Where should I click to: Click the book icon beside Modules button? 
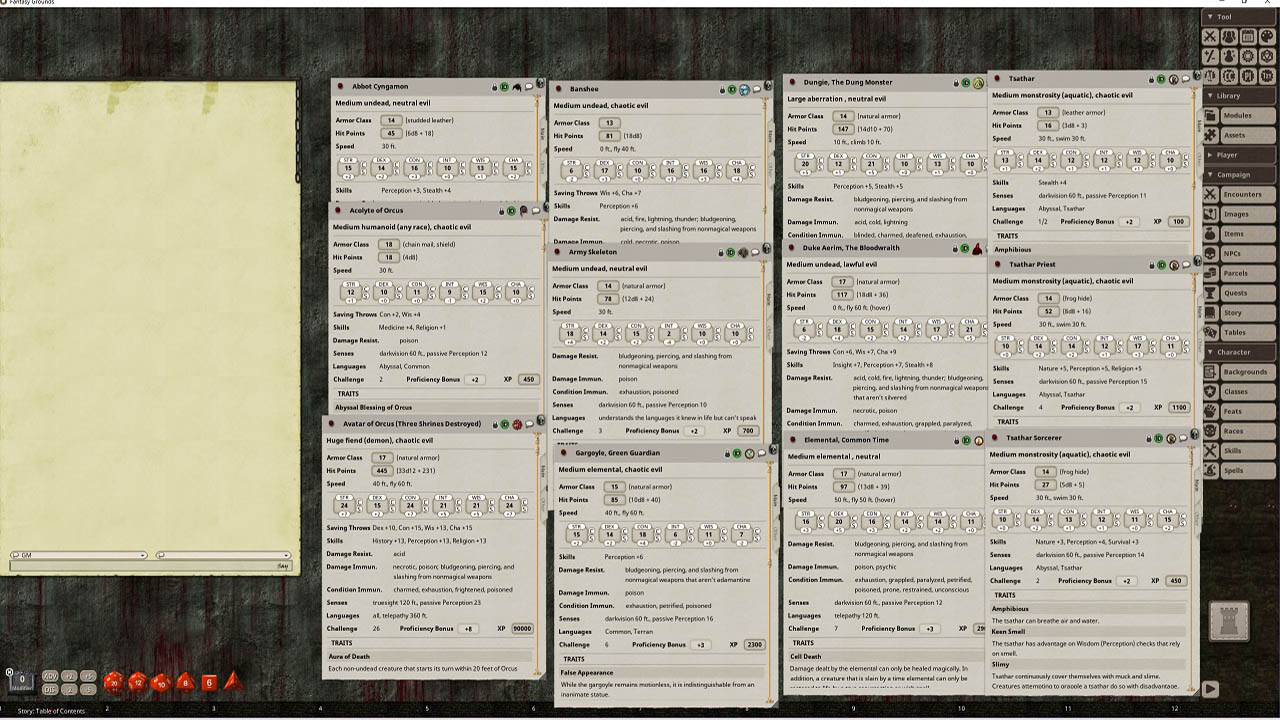tap(1211, 115)
